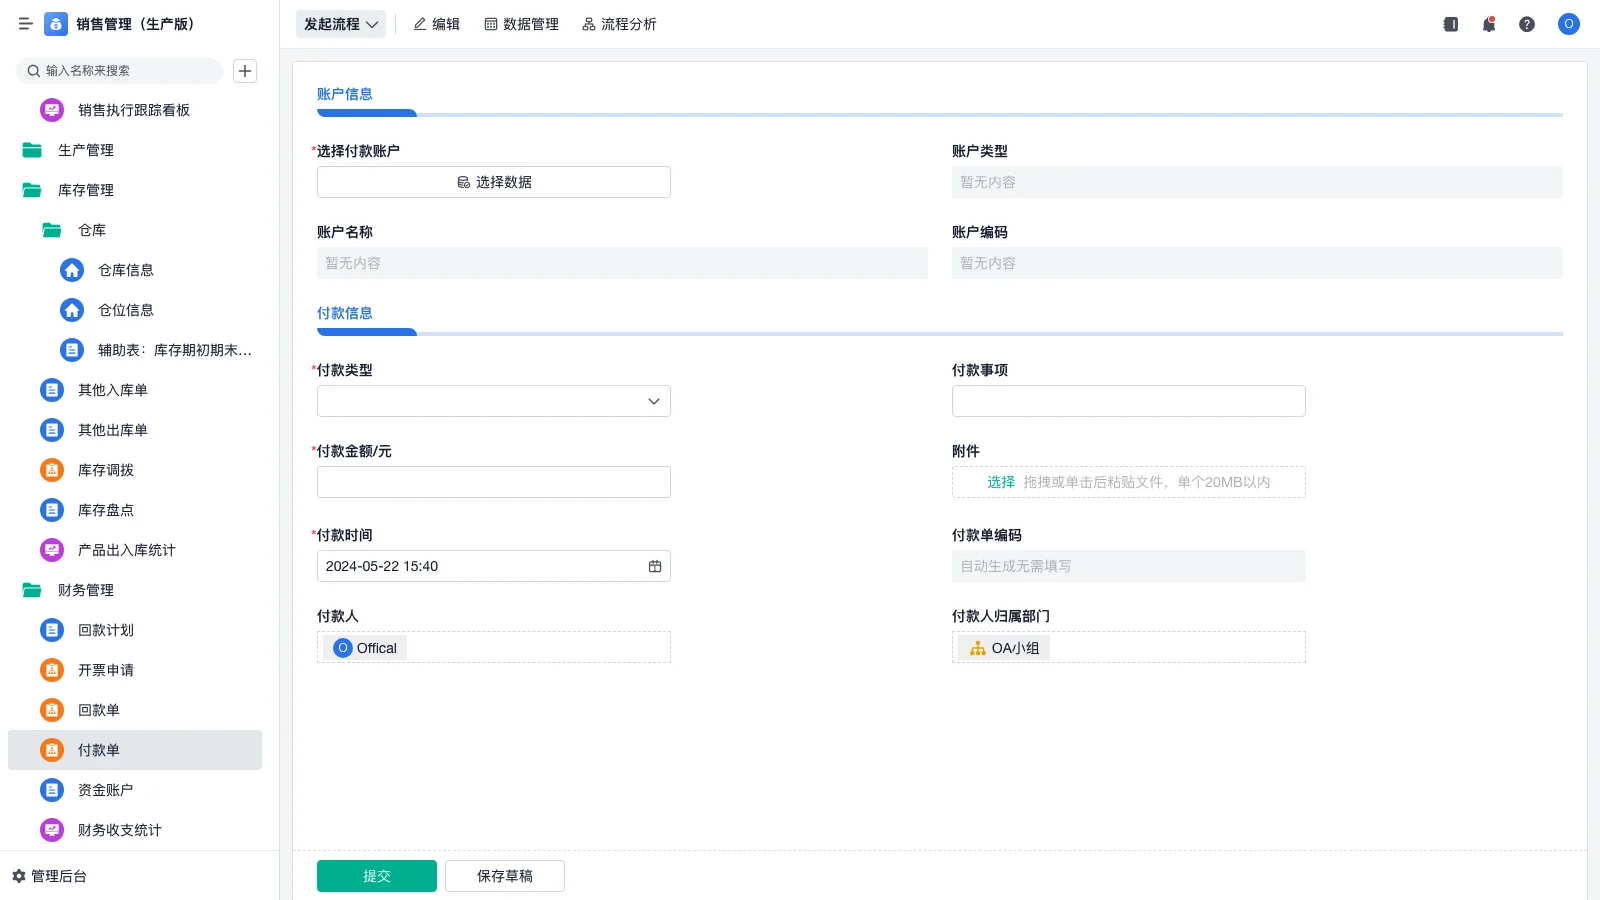Open the 编辑 (edit) tool in the toolbar
Viewport: 1600px width, 900px height.
tap(436, 24)
